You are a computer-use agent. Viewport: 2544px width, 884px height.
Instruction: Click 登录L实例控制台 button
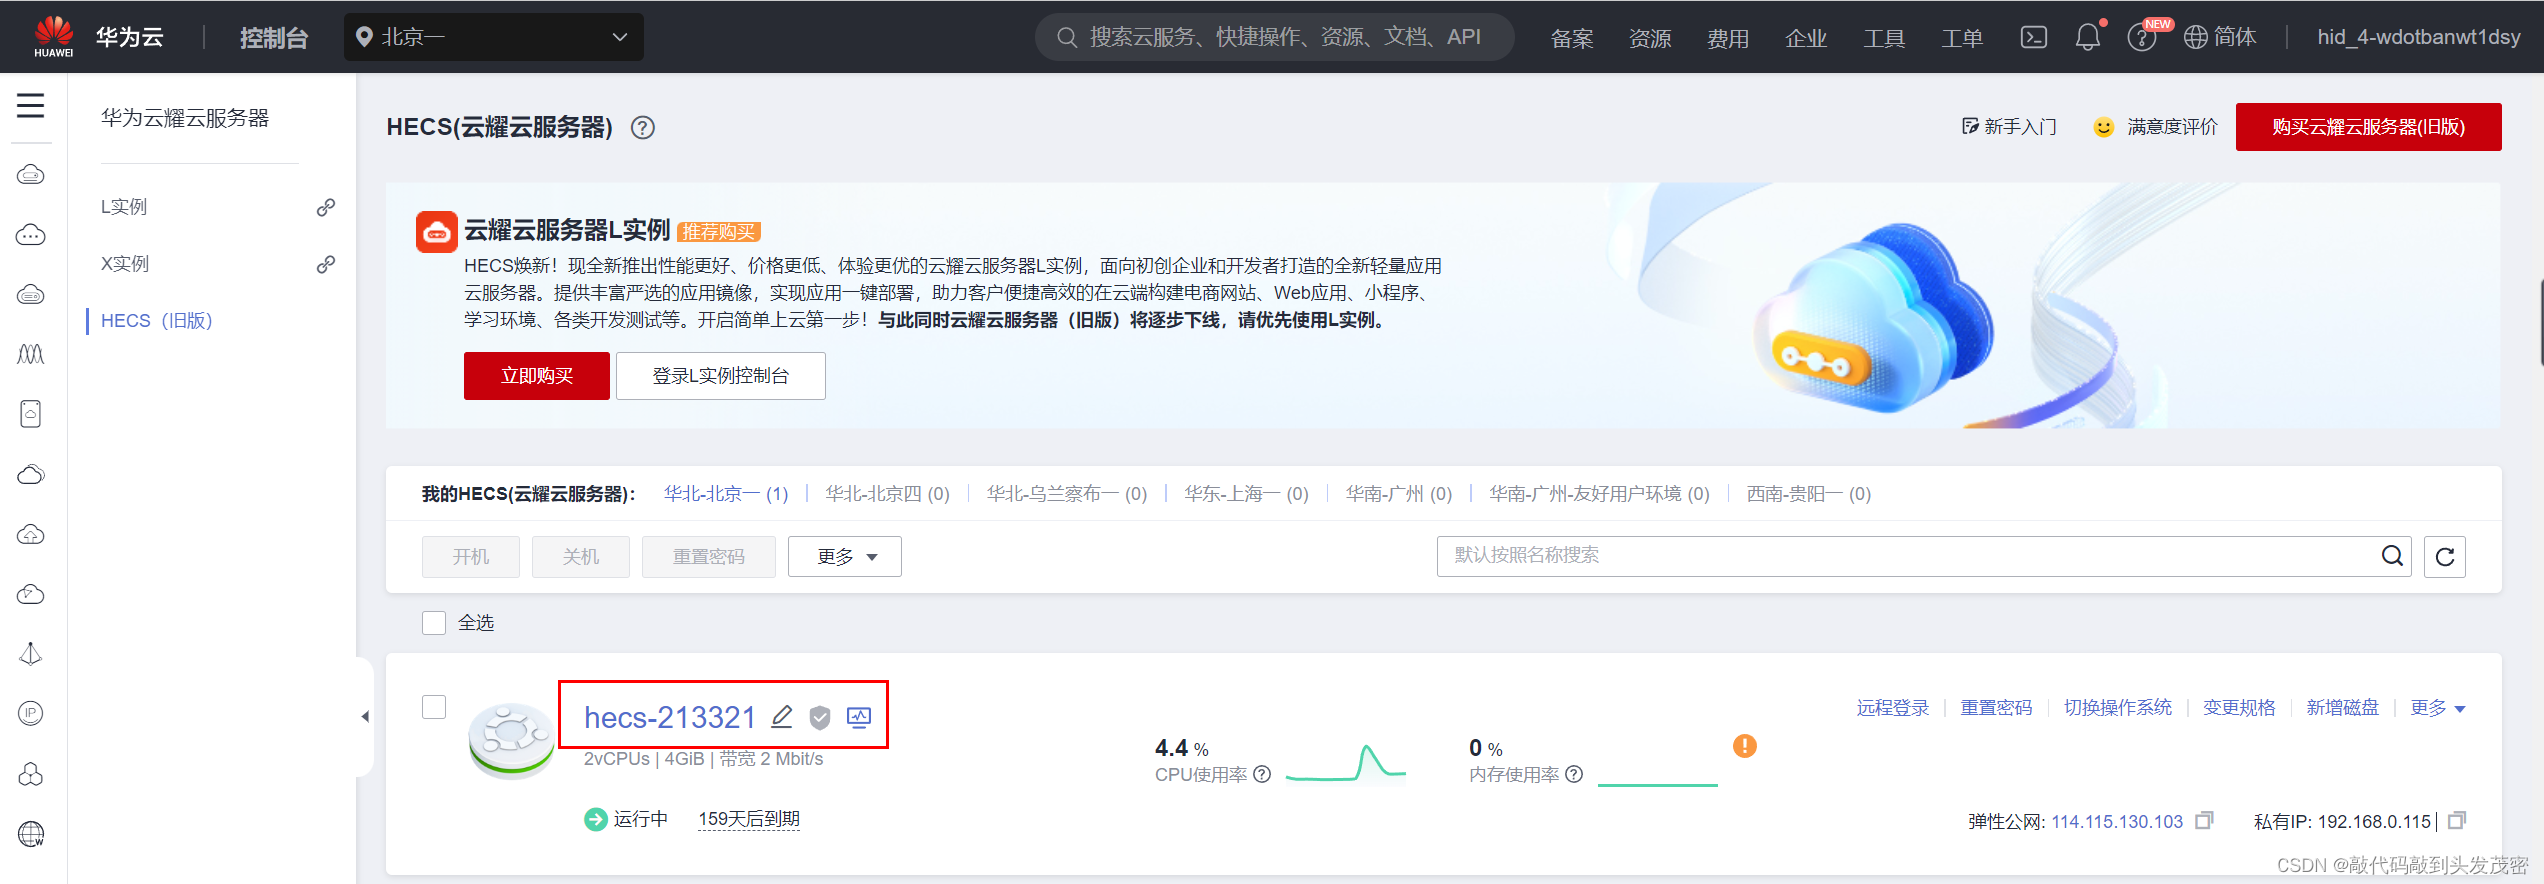click(x=721, y=376)
